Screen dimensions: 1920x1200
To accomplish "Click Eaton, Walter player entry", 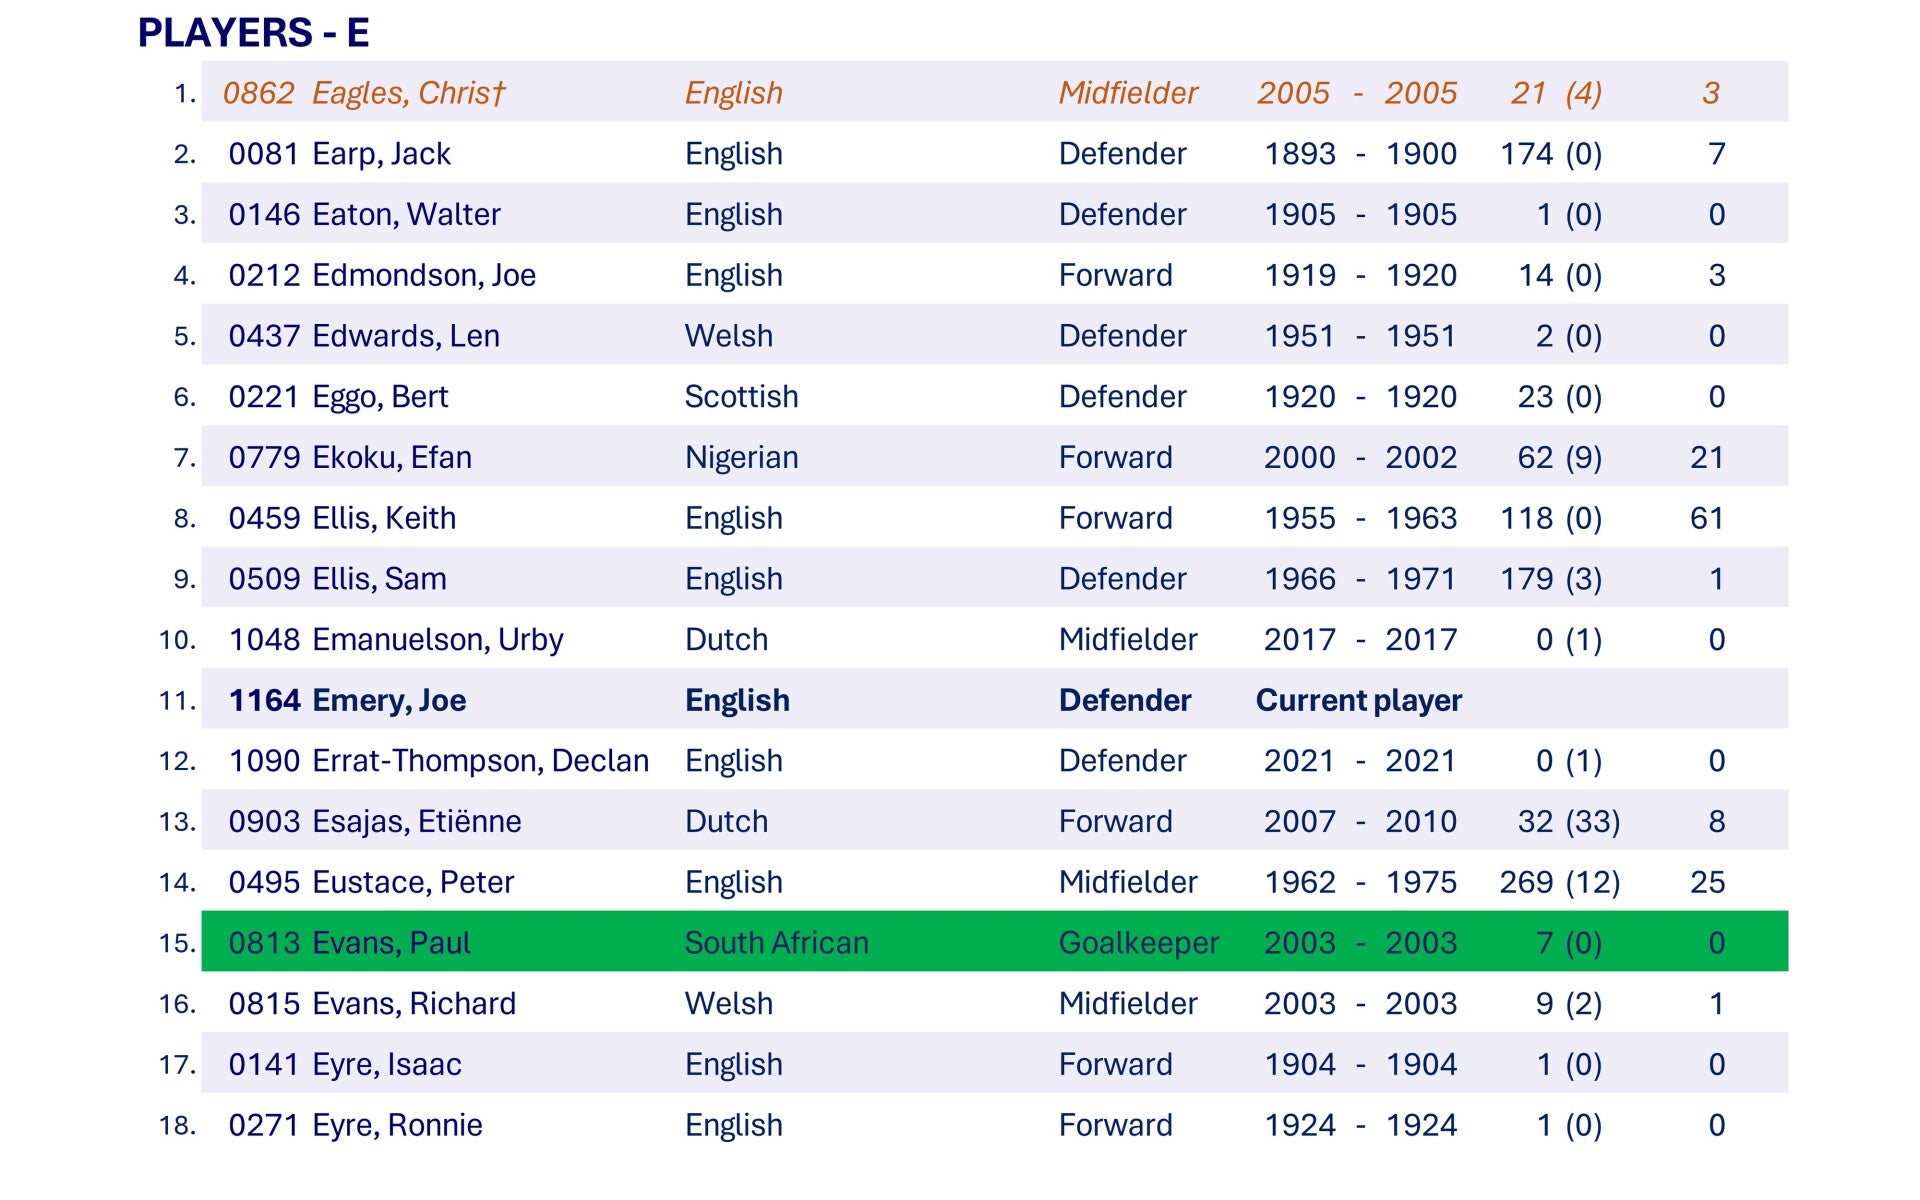I will (405, 215).
